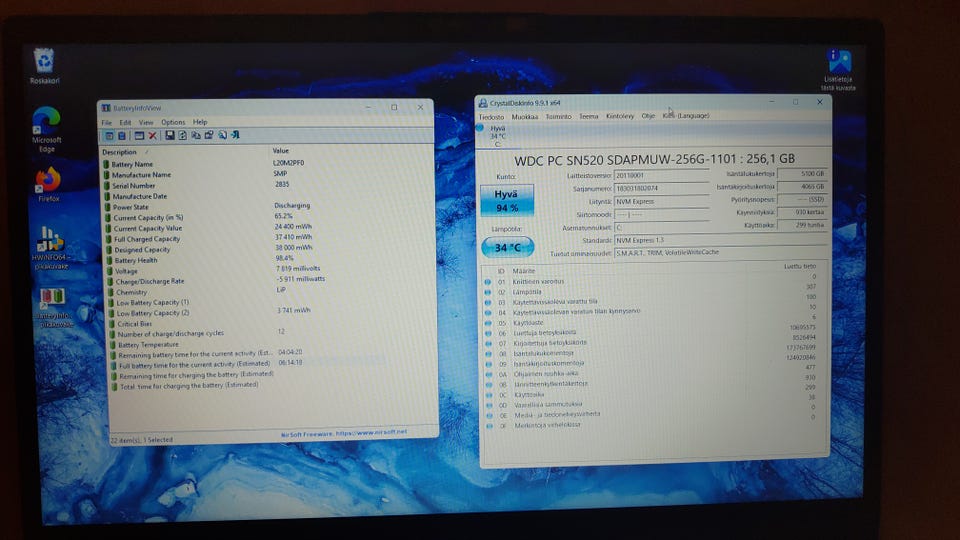Open the Lisätietoja tästä kuvasta desktop icon
Screen dimensions: 960x540
pyautogui.click(x=838, y=70)
